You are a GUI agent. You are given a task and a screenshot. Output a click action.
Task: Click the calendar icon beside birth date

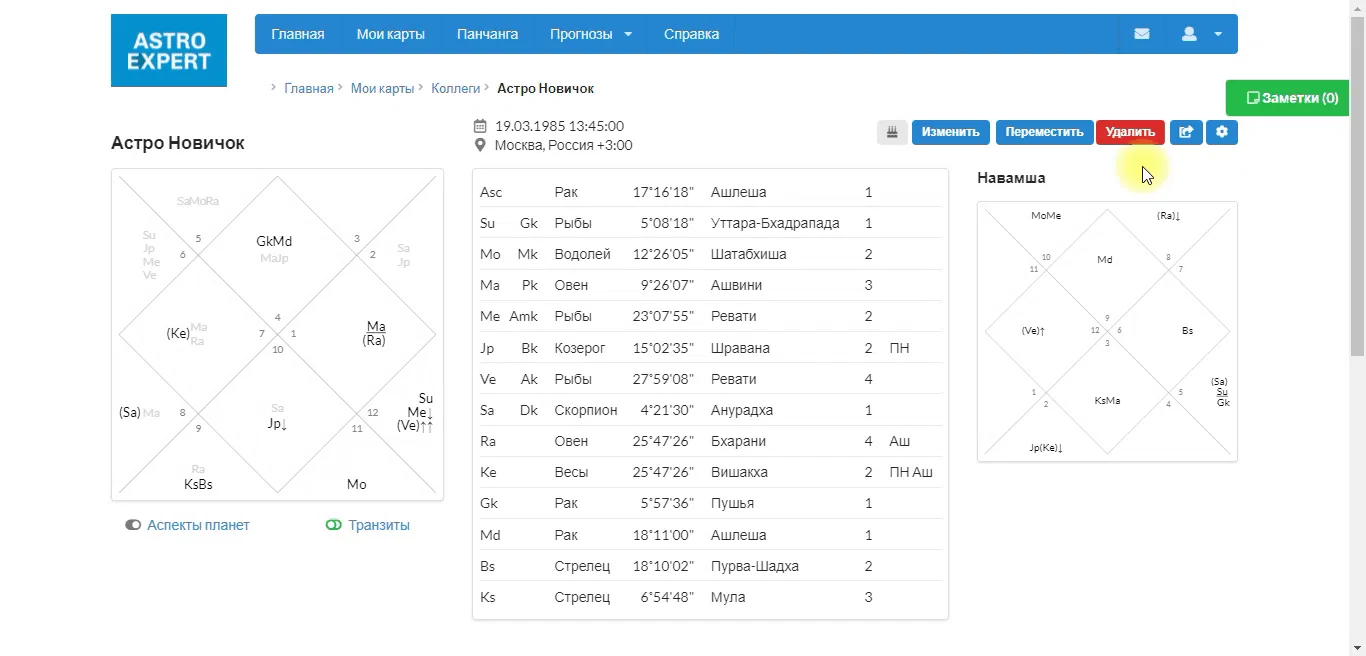[480, 126]
